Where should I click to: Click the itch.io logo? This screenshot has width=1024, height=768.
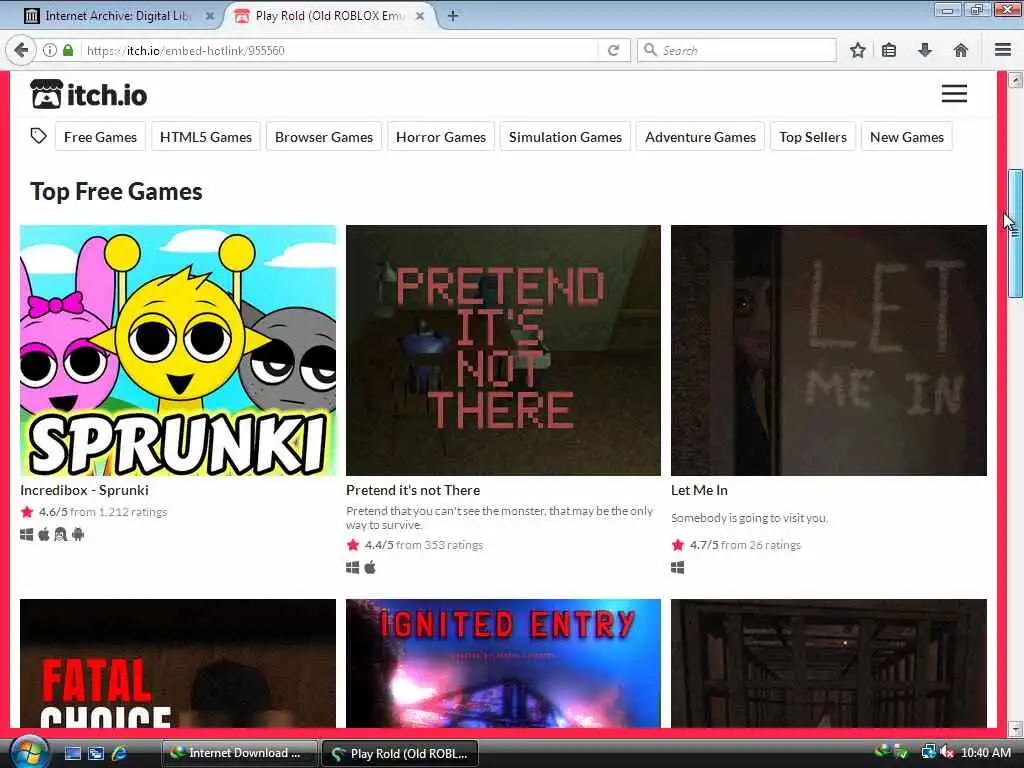pos(88,95)
